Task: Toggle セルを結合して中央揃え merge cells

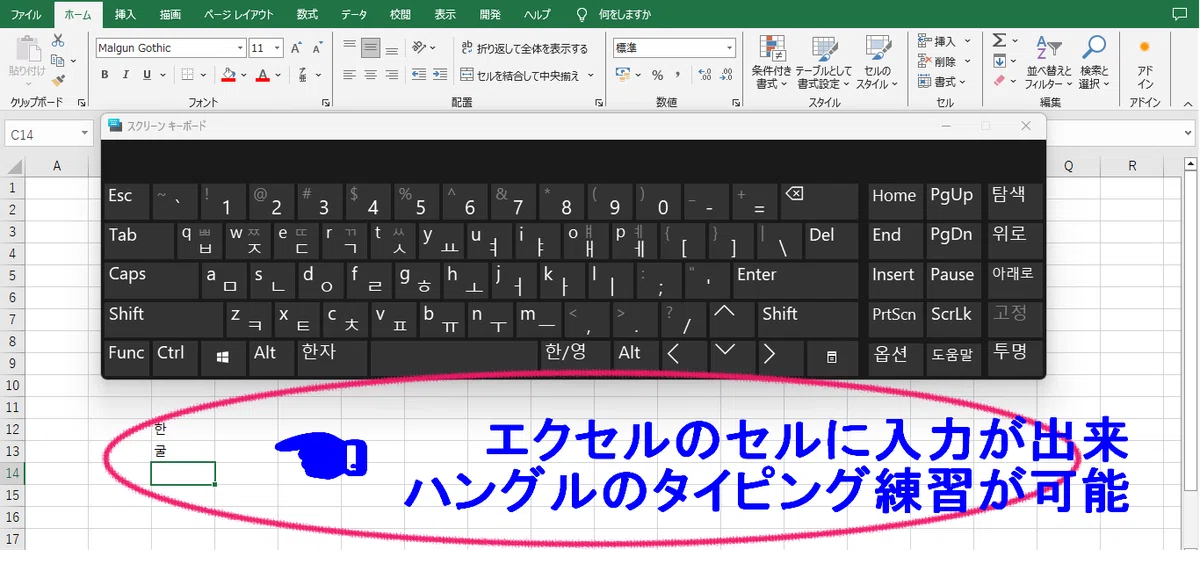Action: click(519, 75)
